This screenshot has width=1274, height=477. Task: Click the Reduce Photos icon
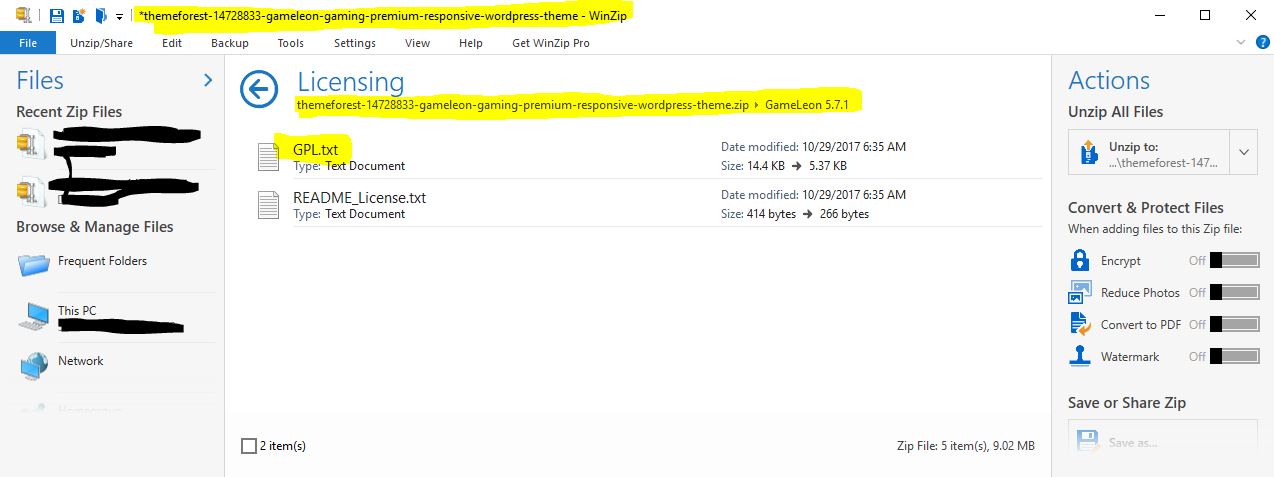pyautogui.click(x=1080, y=293)
